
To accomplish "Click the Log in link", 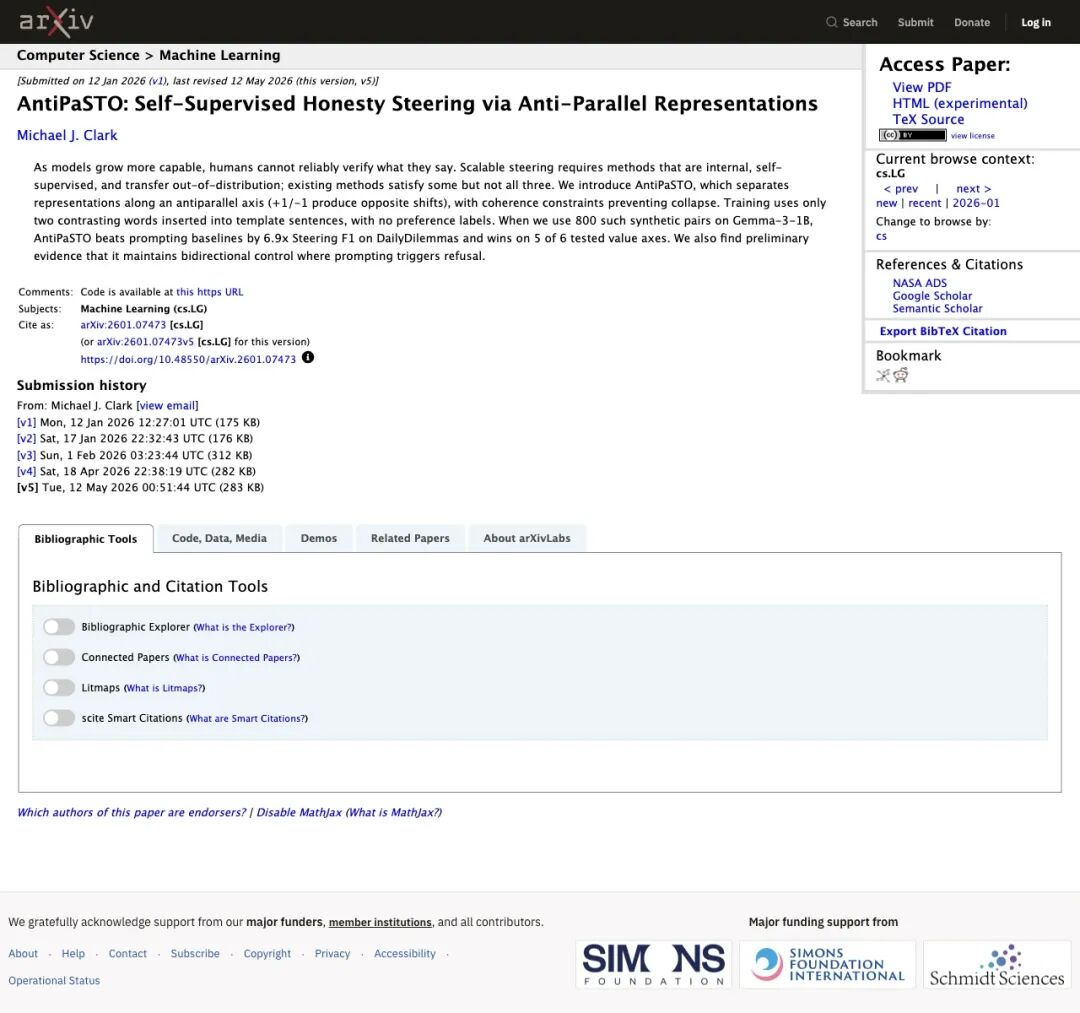I will pos(1036,22).
